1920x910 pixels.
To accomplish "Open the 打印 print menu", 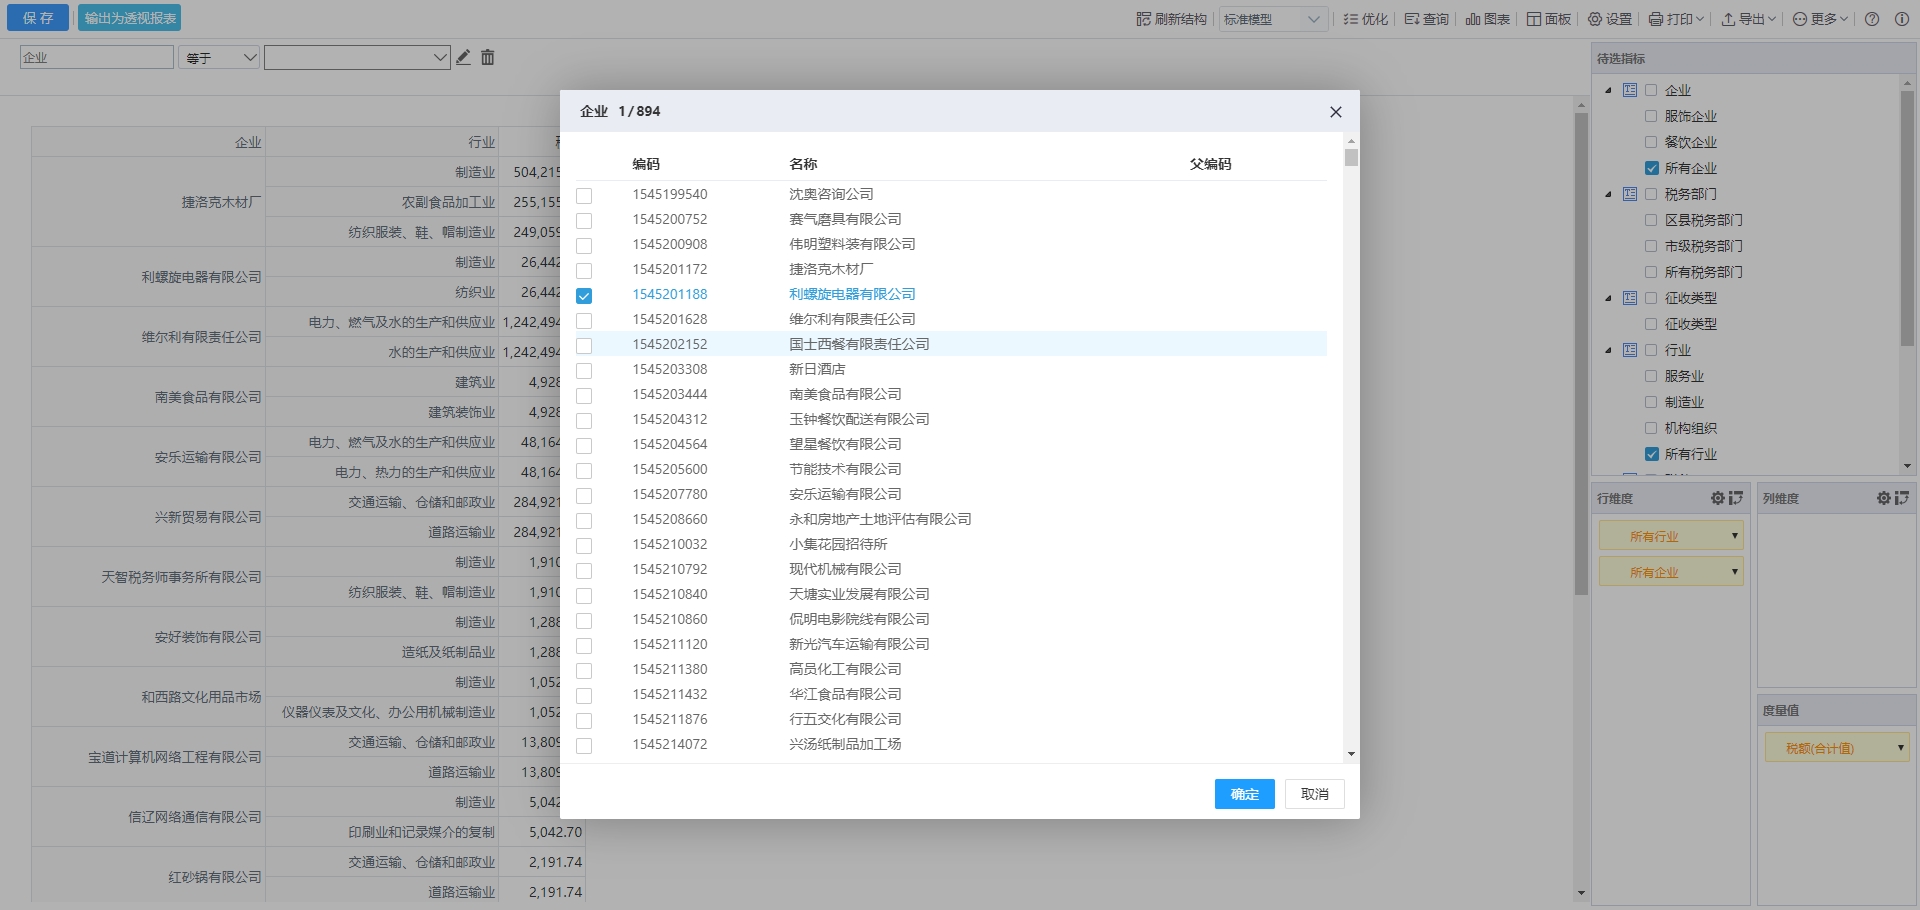I will [x=1675, y=19].
